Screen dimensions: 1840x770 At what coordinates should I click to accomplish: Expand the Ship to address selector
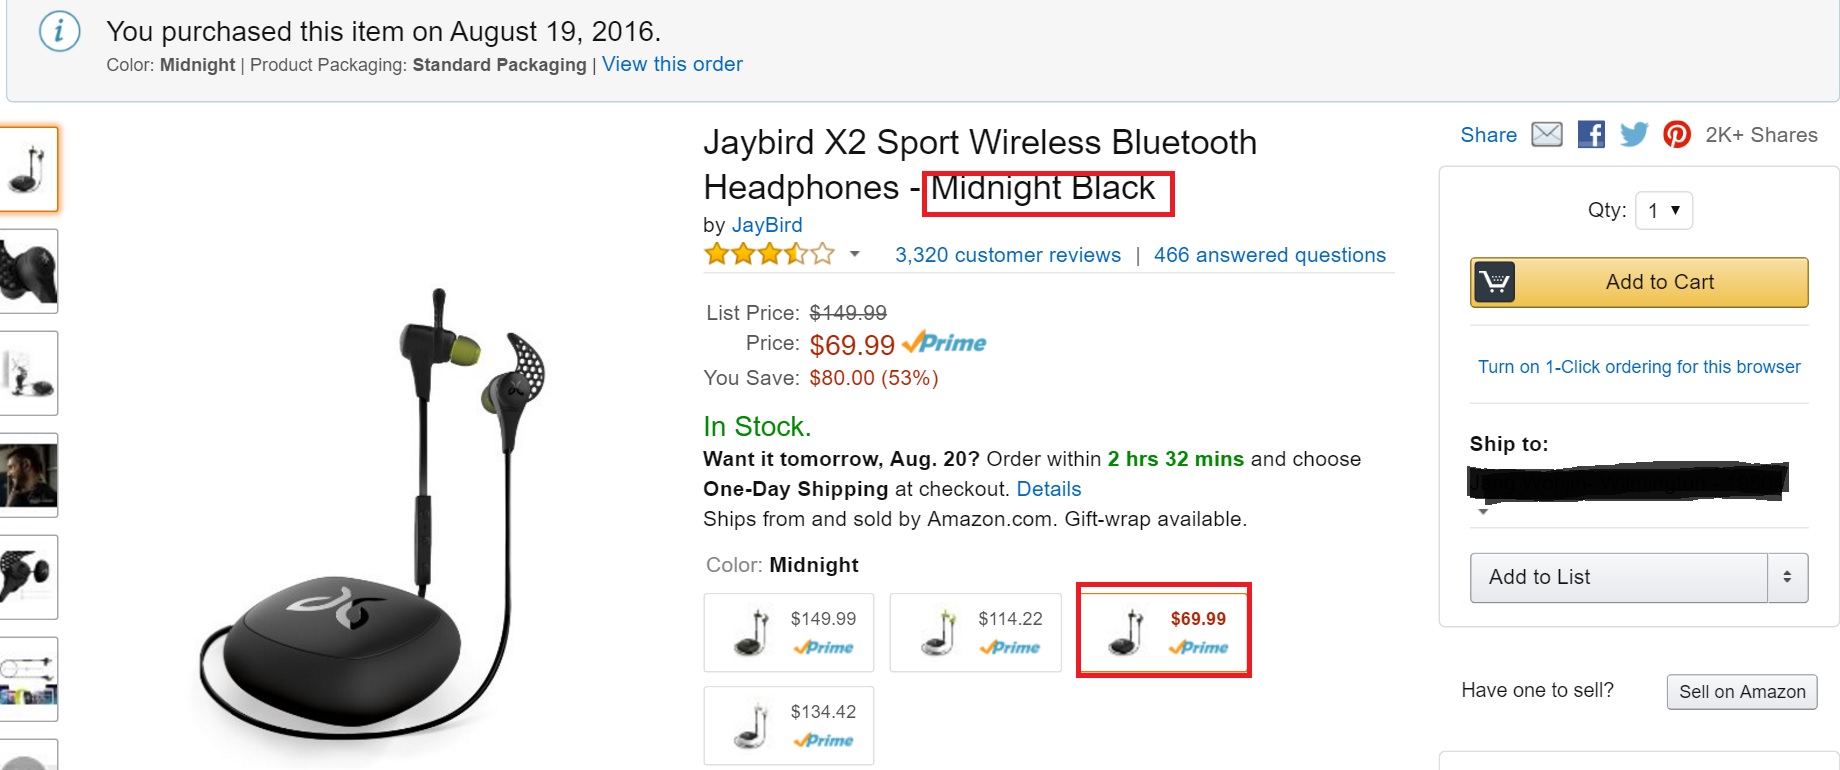tap(1484, 512)
